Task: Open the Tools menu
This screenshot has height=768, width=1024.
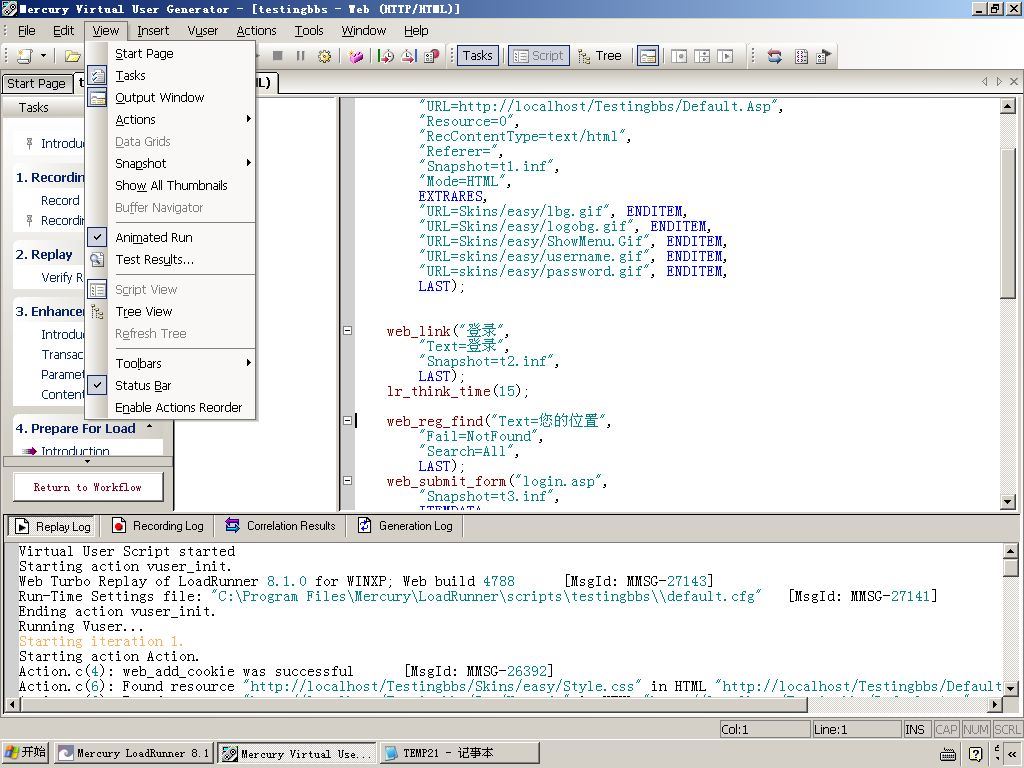Action: [309, 31]
